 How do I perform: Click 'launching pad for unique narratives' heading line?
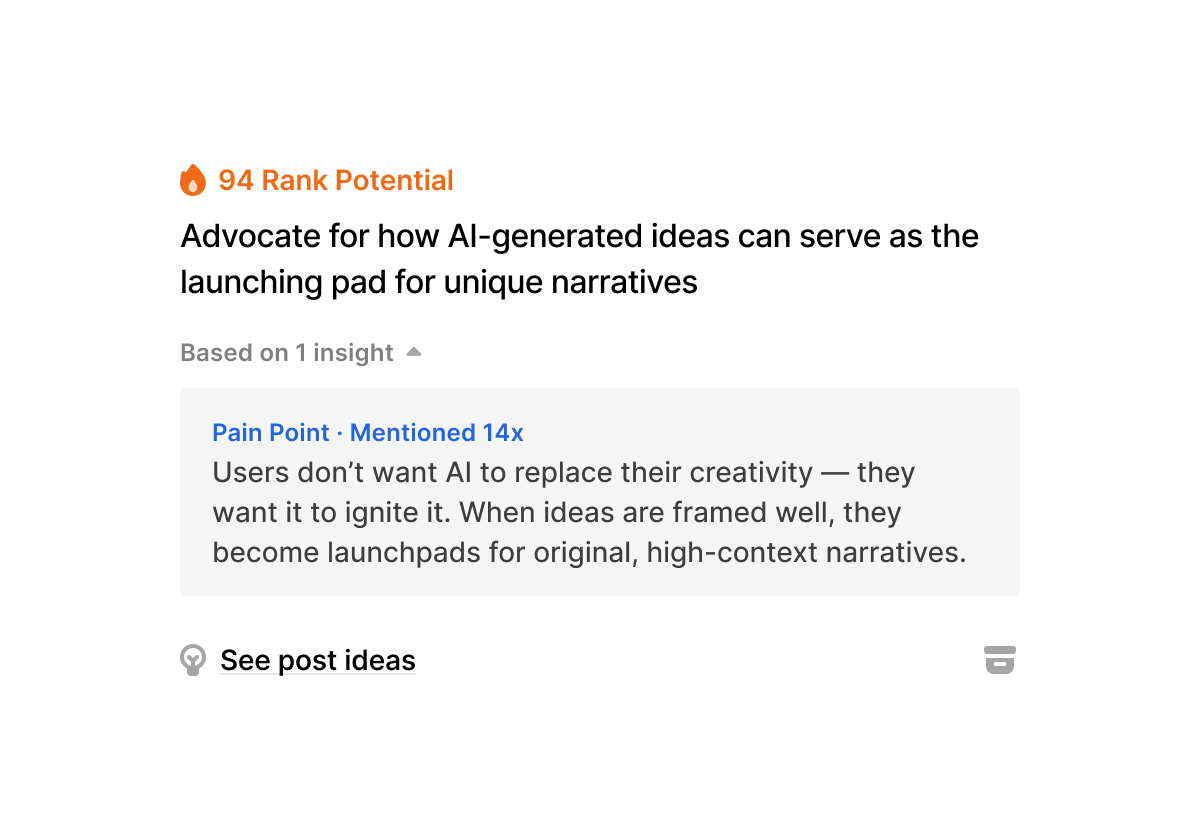(438, 282)
